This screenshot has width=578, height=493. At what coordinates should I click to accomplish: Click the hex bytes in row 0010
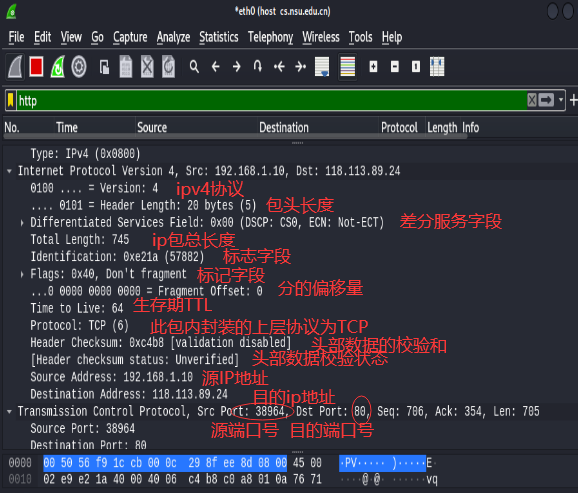[x=182, y=479]
